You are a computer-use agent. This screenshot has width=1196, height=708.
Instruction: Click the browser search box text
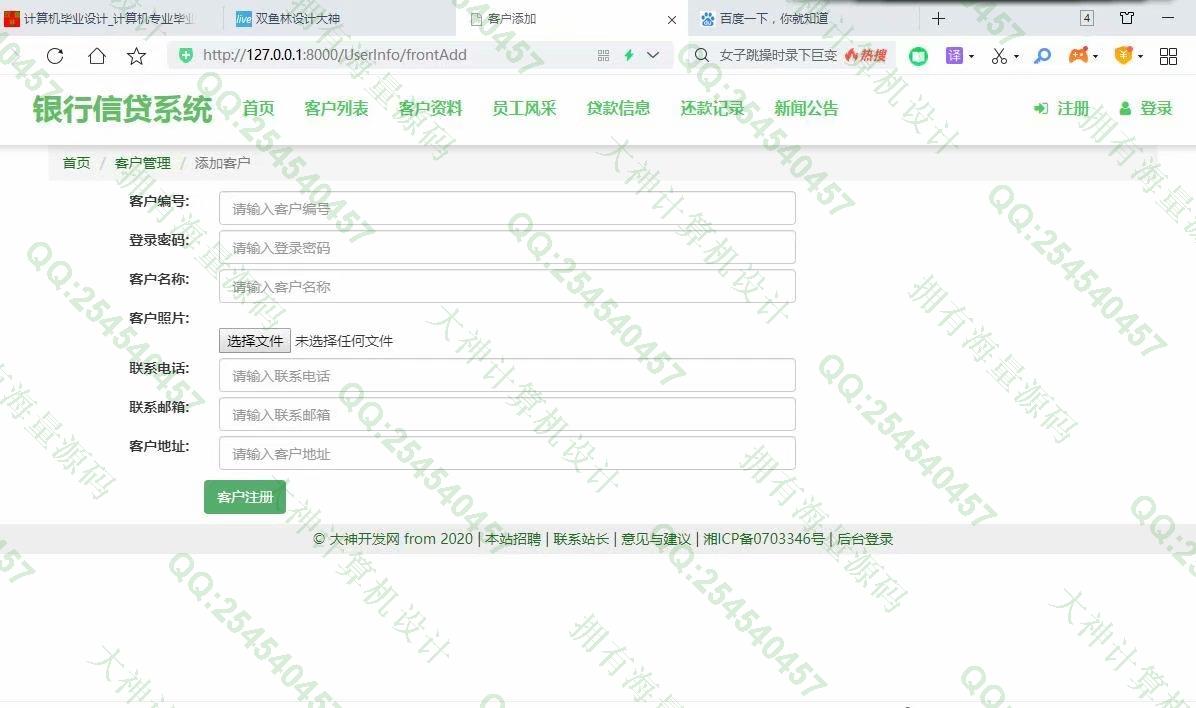click(778, 55)
